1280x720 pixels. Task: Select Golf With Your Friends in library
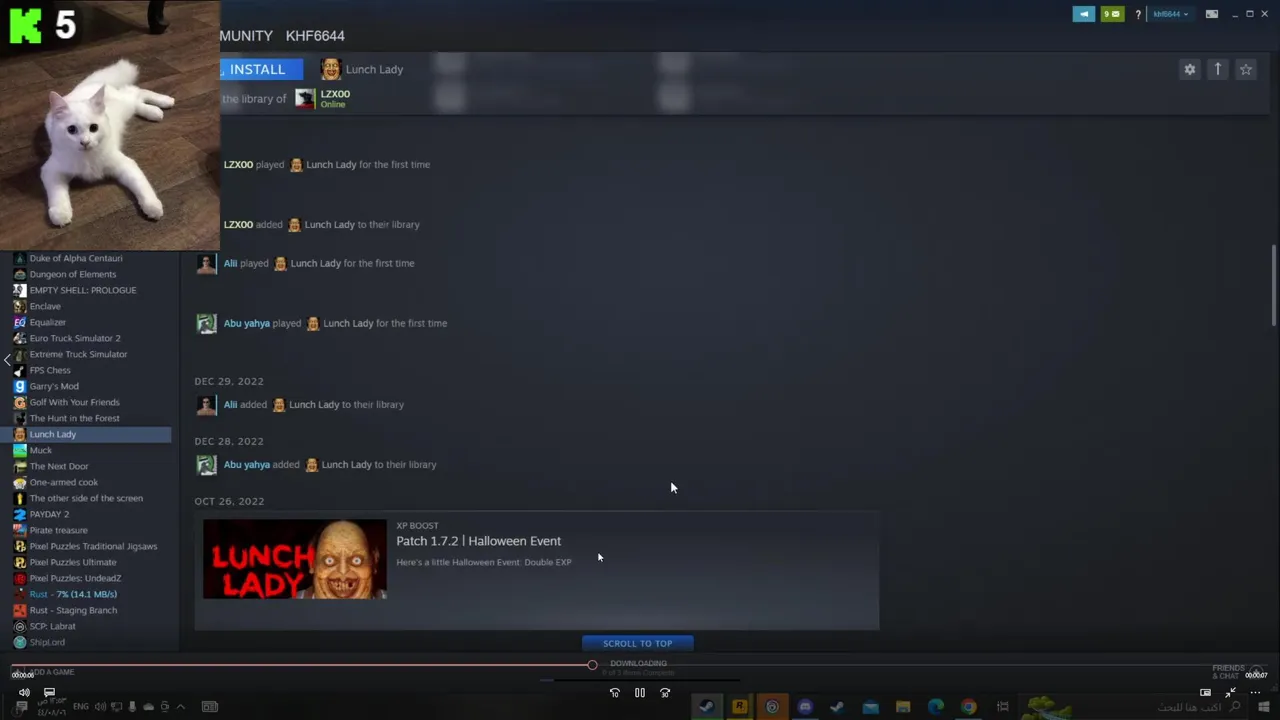pos(74,402)
